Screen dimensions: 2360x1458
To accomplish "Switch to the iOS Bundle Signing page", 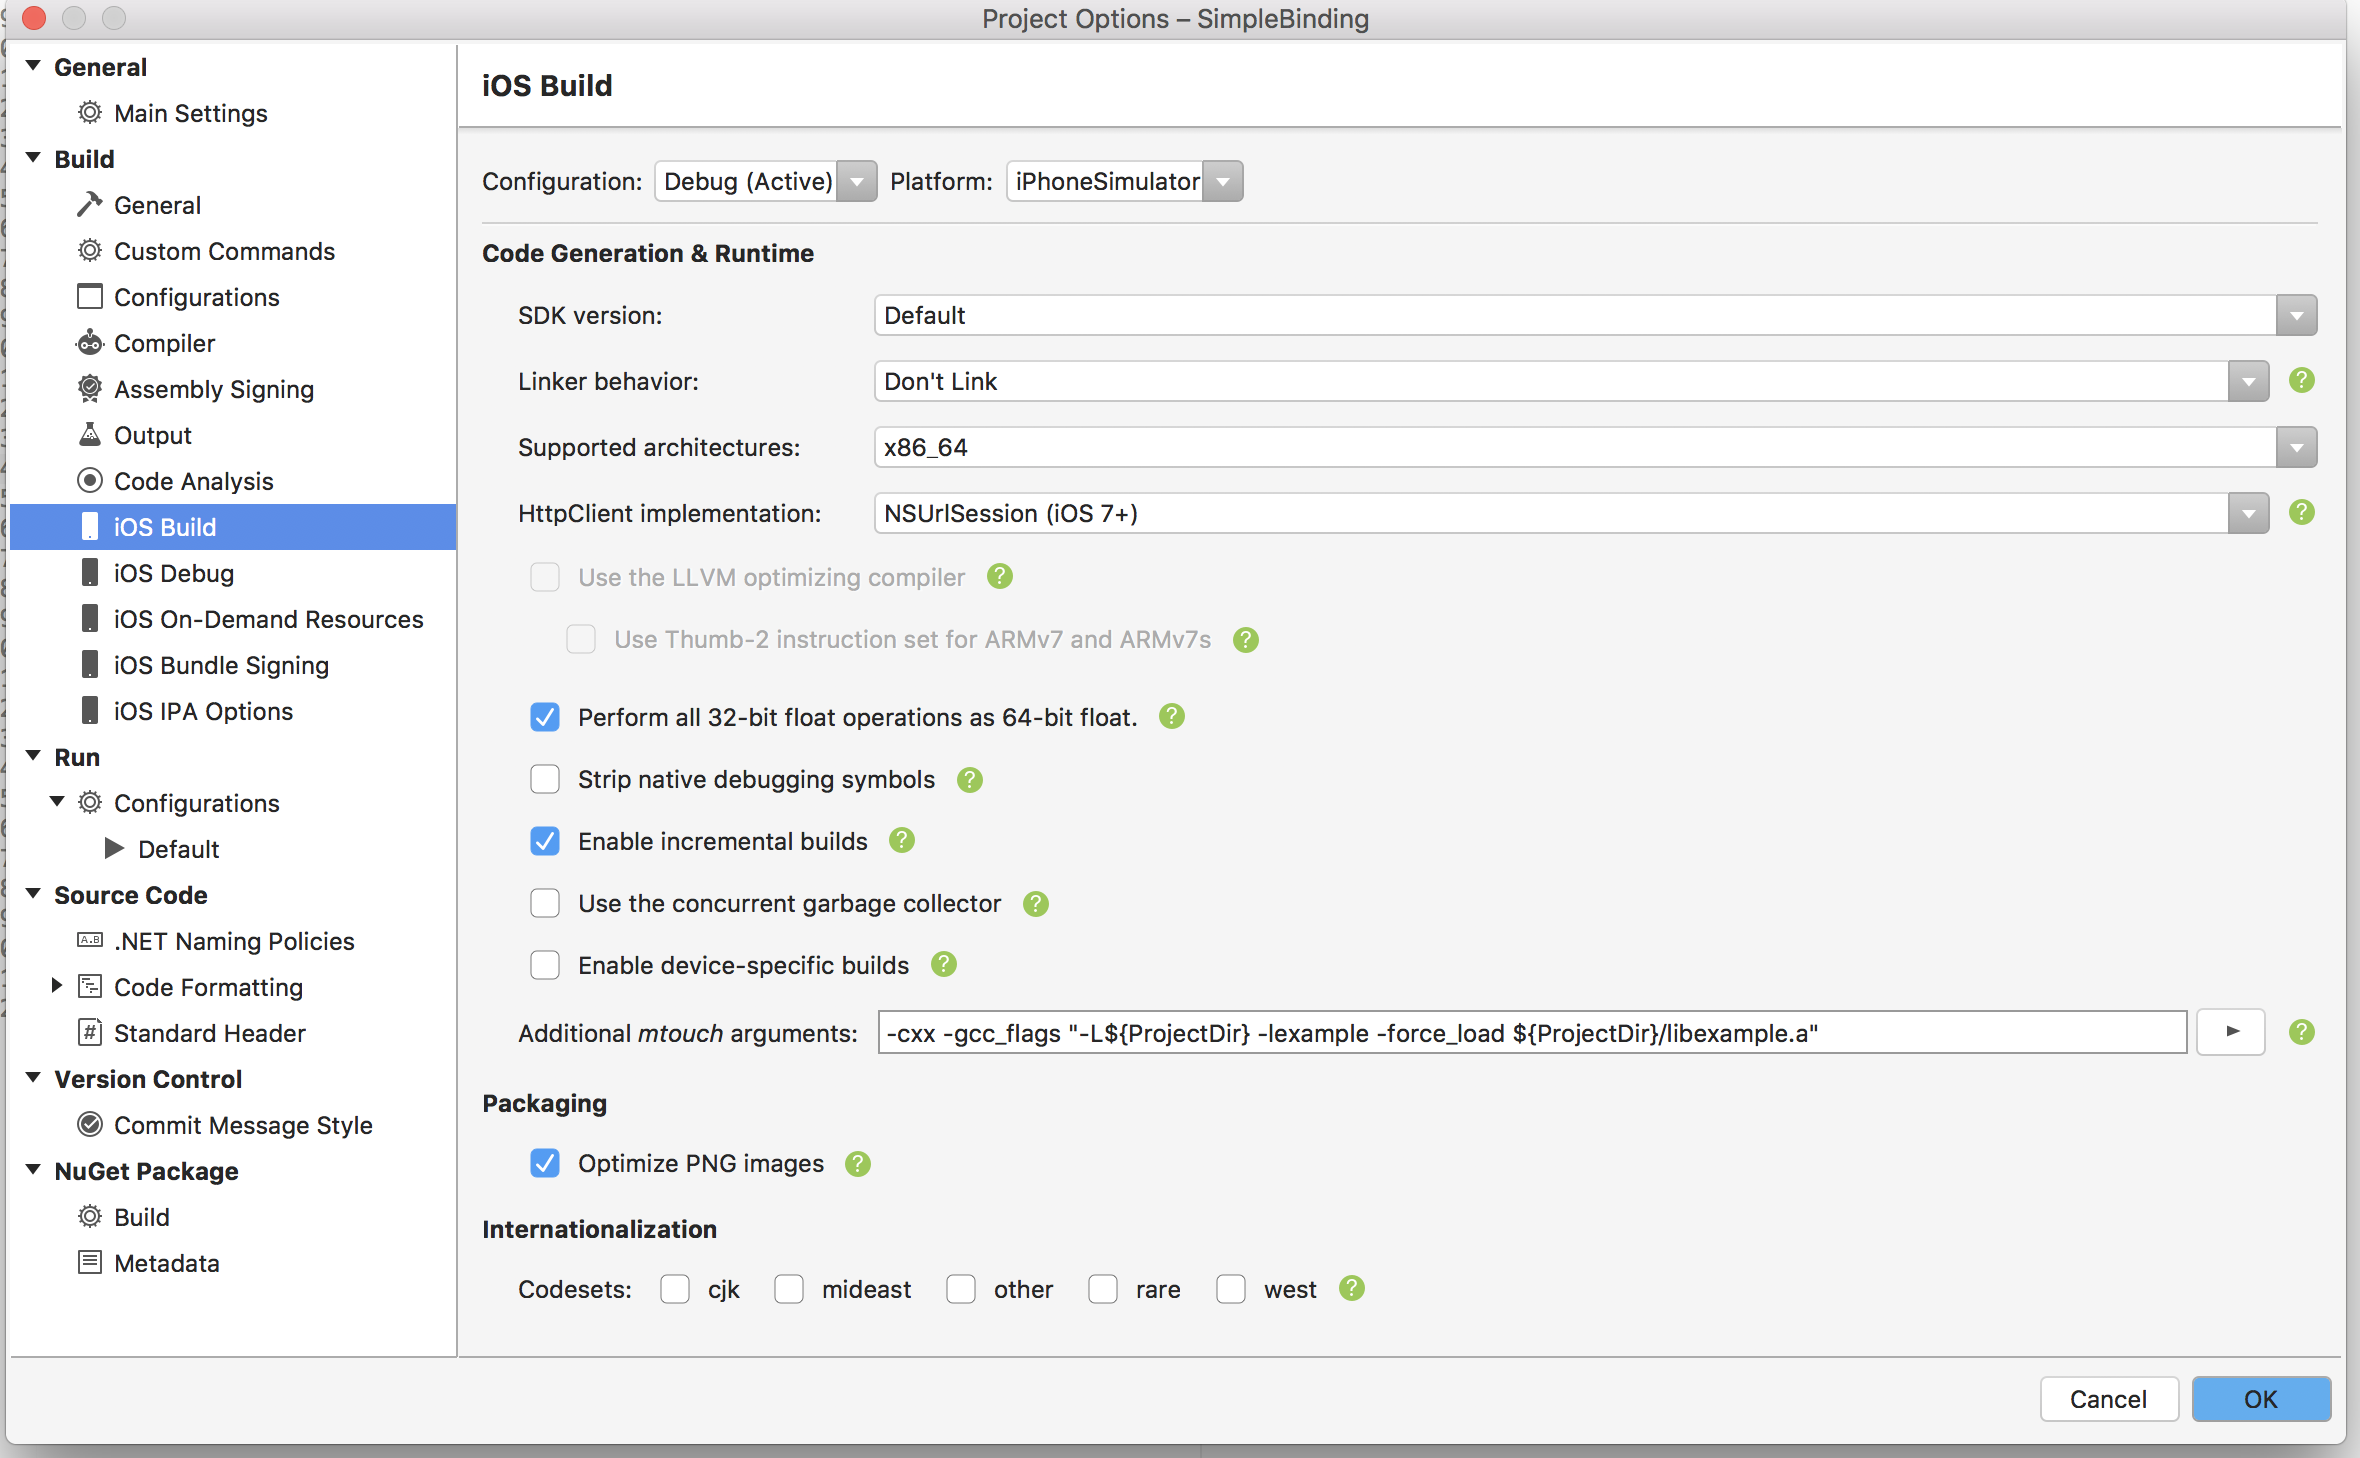I will tap(220, 665).
